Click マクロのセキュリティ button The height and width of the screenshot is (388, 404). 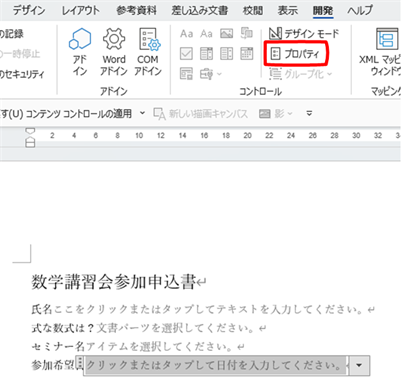[22, 74]
